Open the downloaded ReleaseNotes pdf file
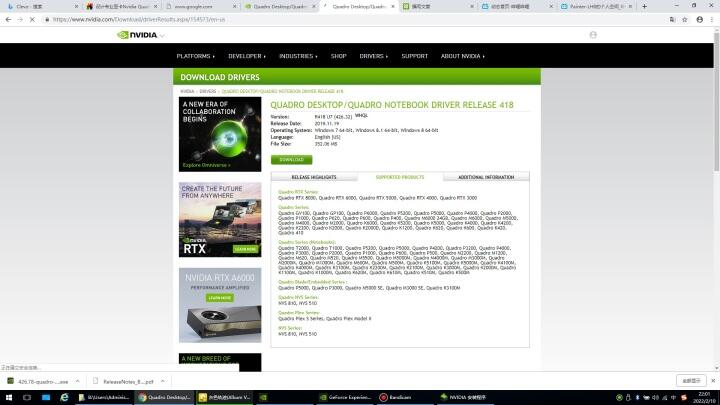The image size is (720, 405). pyautogui.click(x=124, y=381)
